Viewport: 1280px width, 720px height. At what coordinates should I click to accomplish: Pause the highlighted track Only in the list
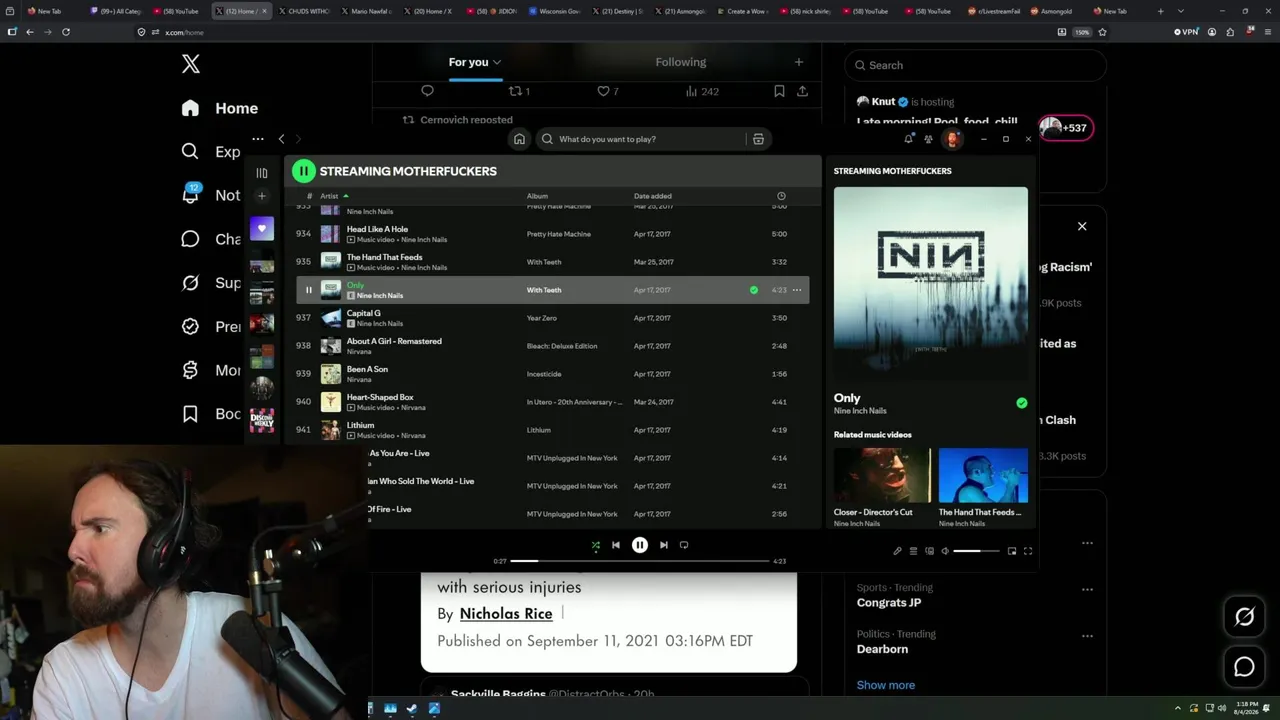tap(308, 290)
